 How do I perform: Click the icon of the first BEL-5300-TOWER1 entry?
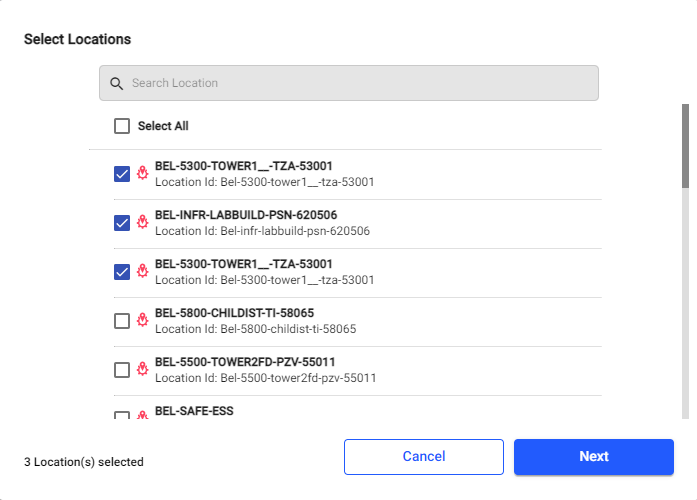pyautogui.click(x=142, y=173)
